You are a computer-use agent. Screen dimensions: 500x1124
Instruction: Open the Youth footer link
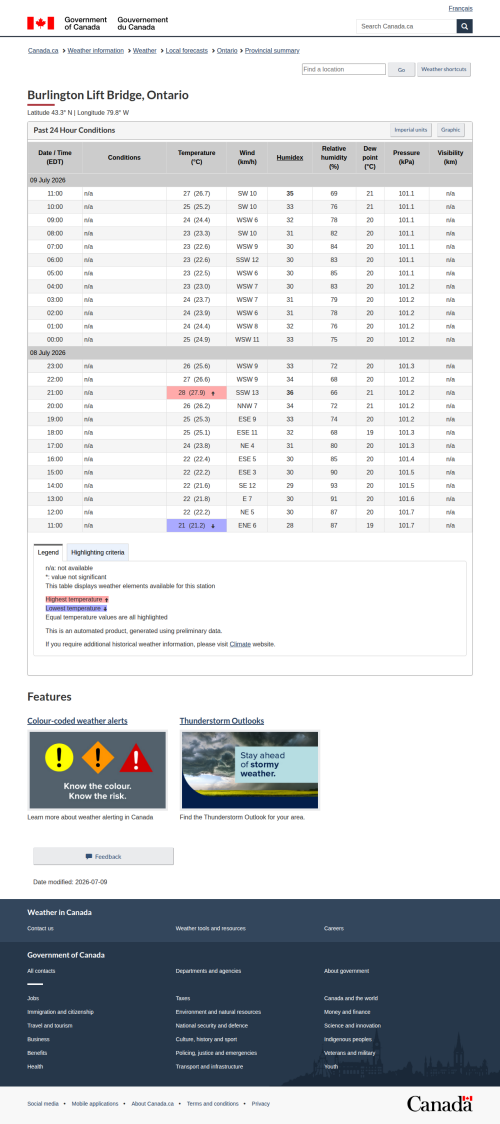[331, 1067]
